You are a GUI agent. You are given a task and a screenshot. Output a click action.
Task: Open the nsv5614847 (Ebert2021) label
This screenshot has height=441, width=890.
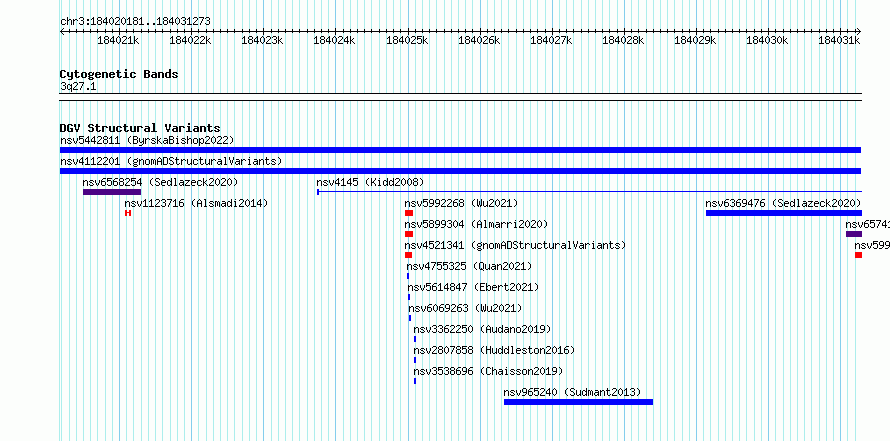click(473, 287)
